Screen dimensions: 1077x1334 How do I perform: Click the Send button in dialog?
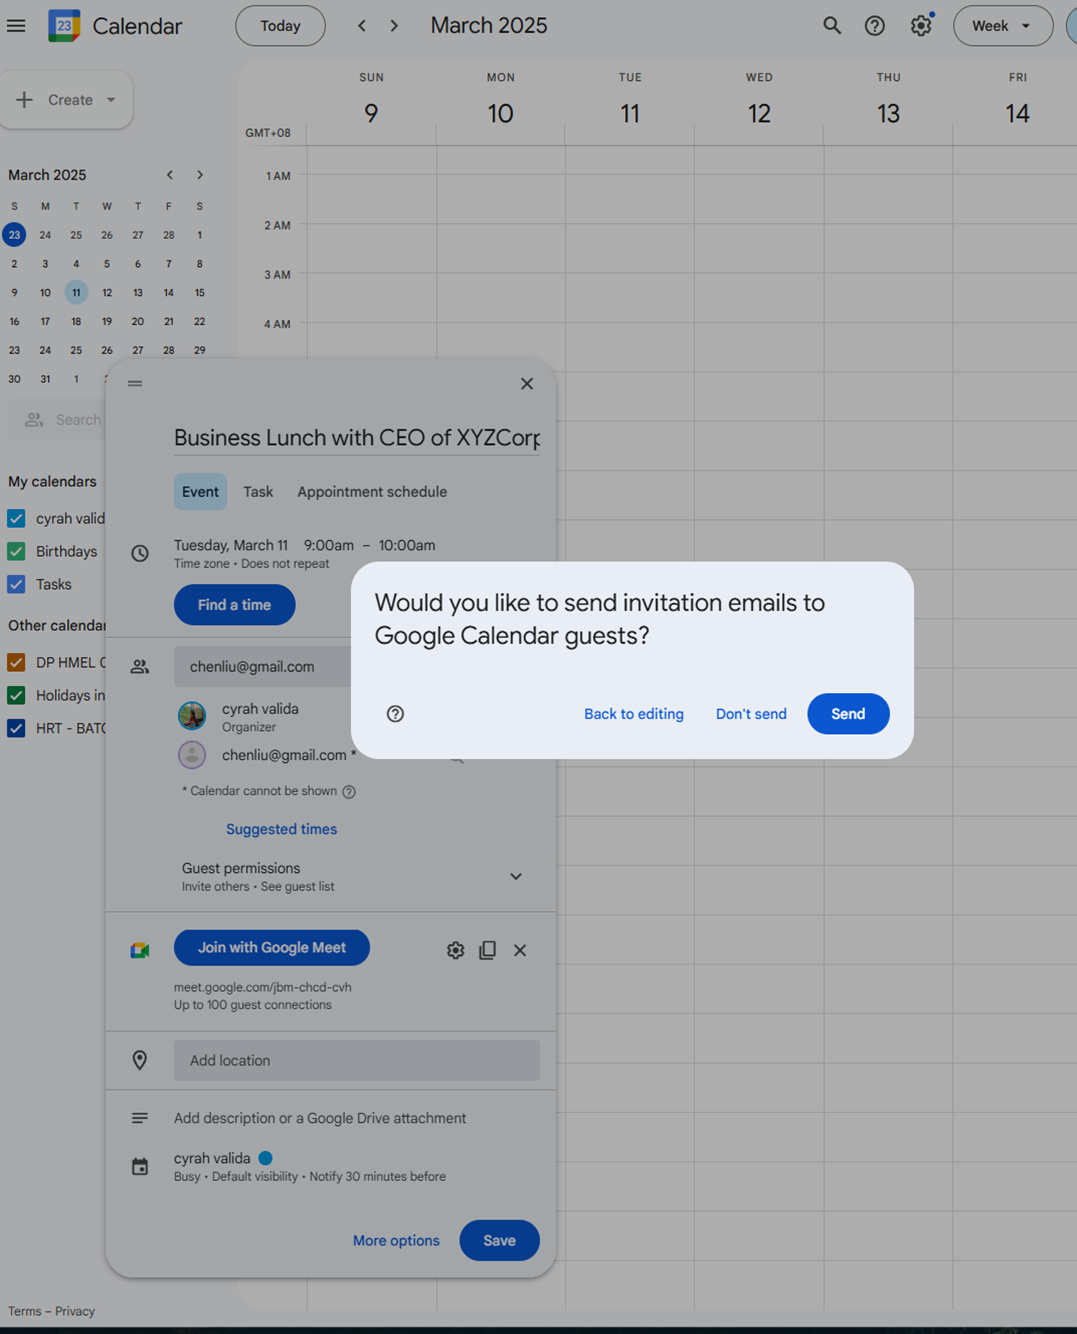[x=848, y=714]
